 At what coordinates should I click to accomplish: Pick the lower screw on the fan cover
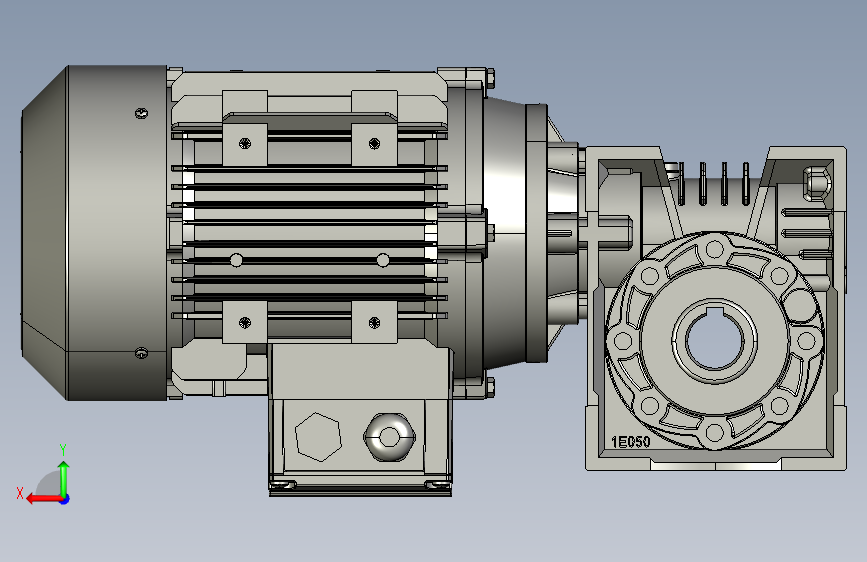[x=142, y=352]
